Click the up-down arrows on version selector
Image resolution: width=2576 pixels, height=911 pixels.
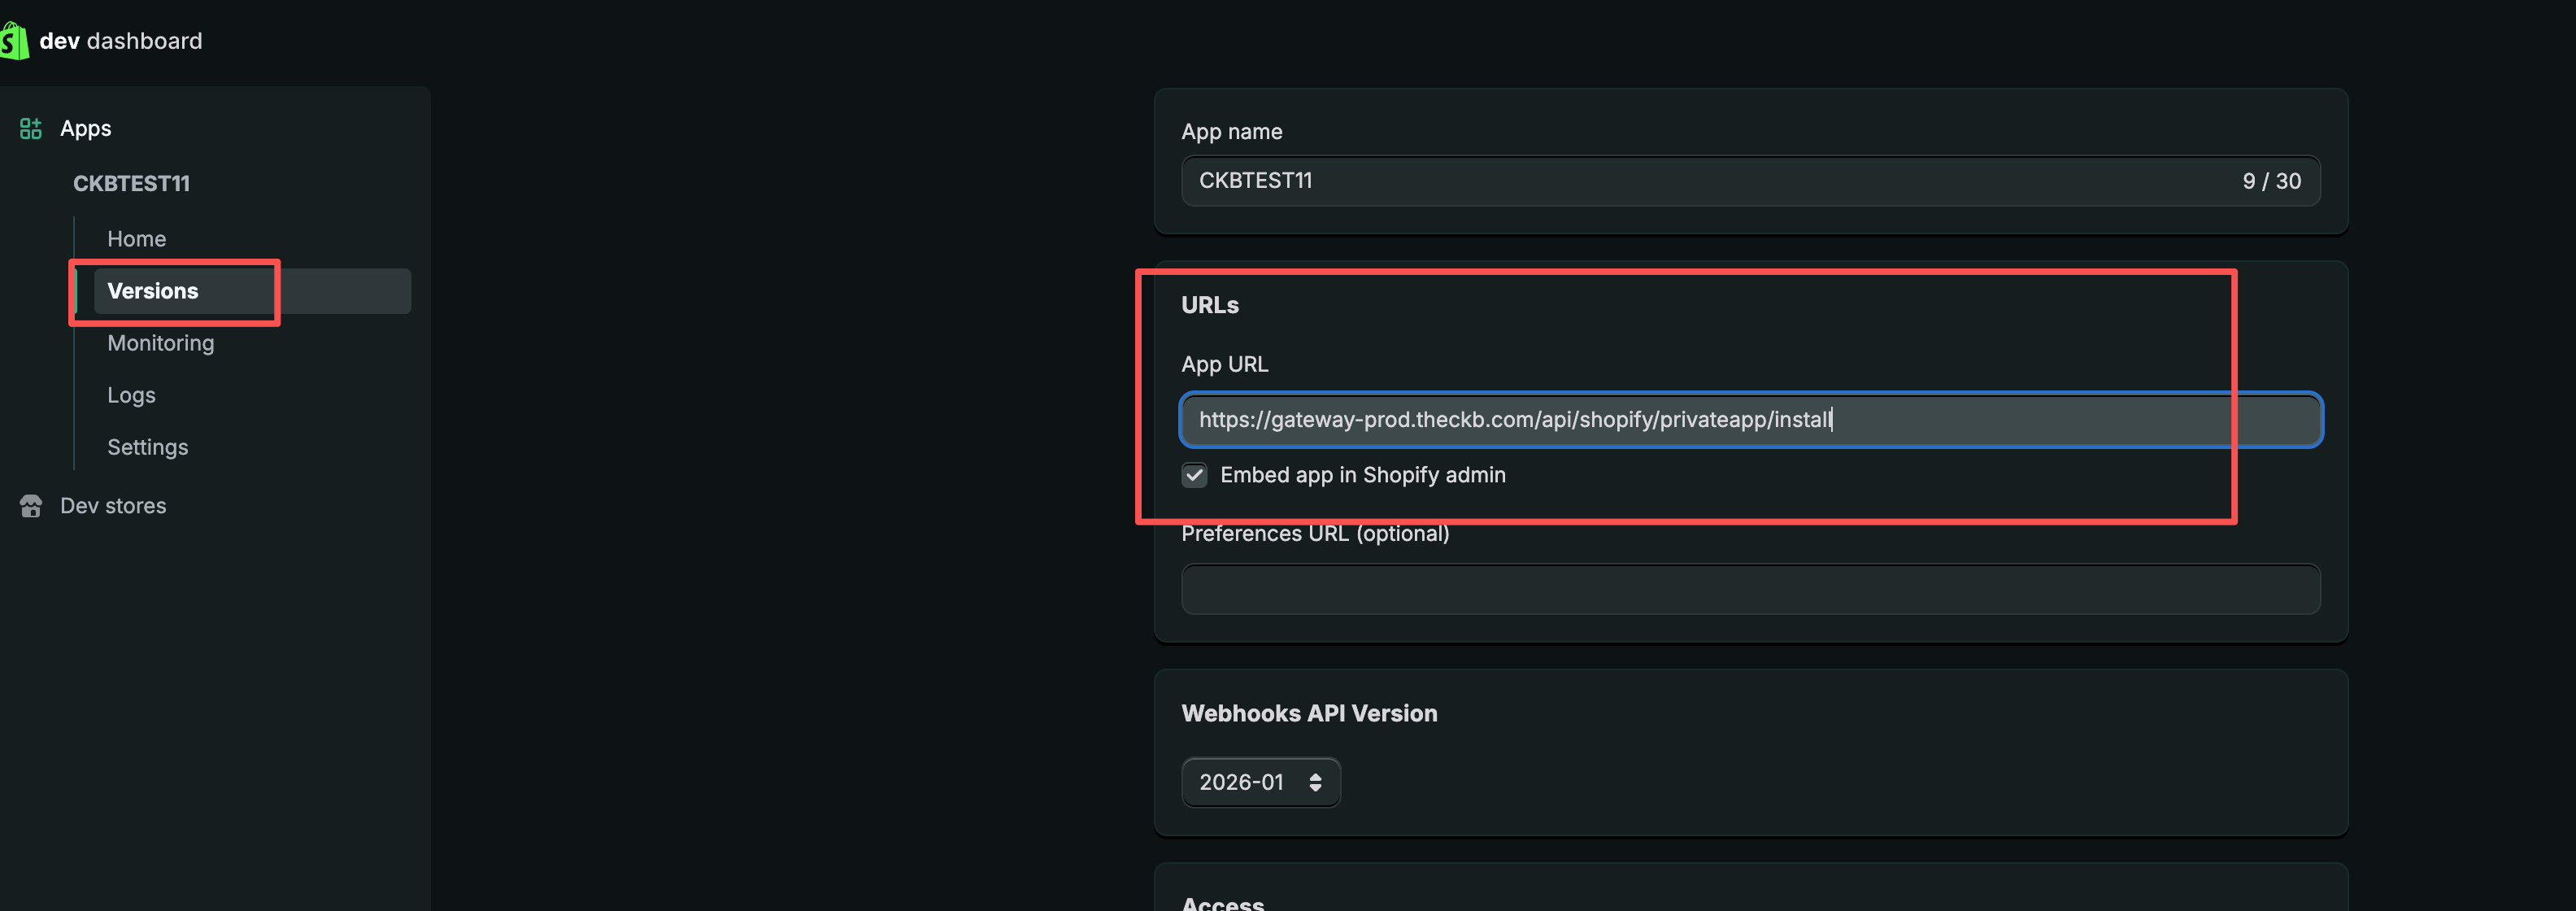click(x=1315, y=782)
